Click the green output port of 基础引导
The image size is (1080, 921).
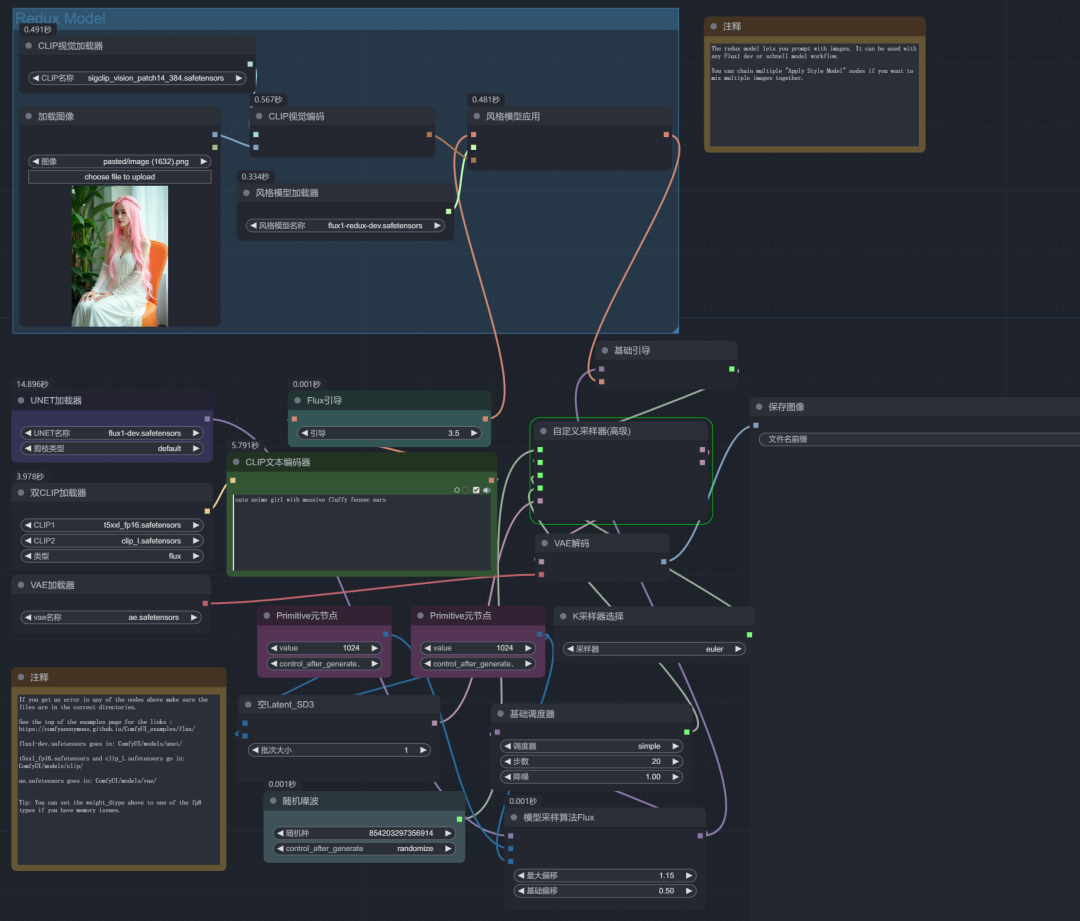(x=731, y=369)
